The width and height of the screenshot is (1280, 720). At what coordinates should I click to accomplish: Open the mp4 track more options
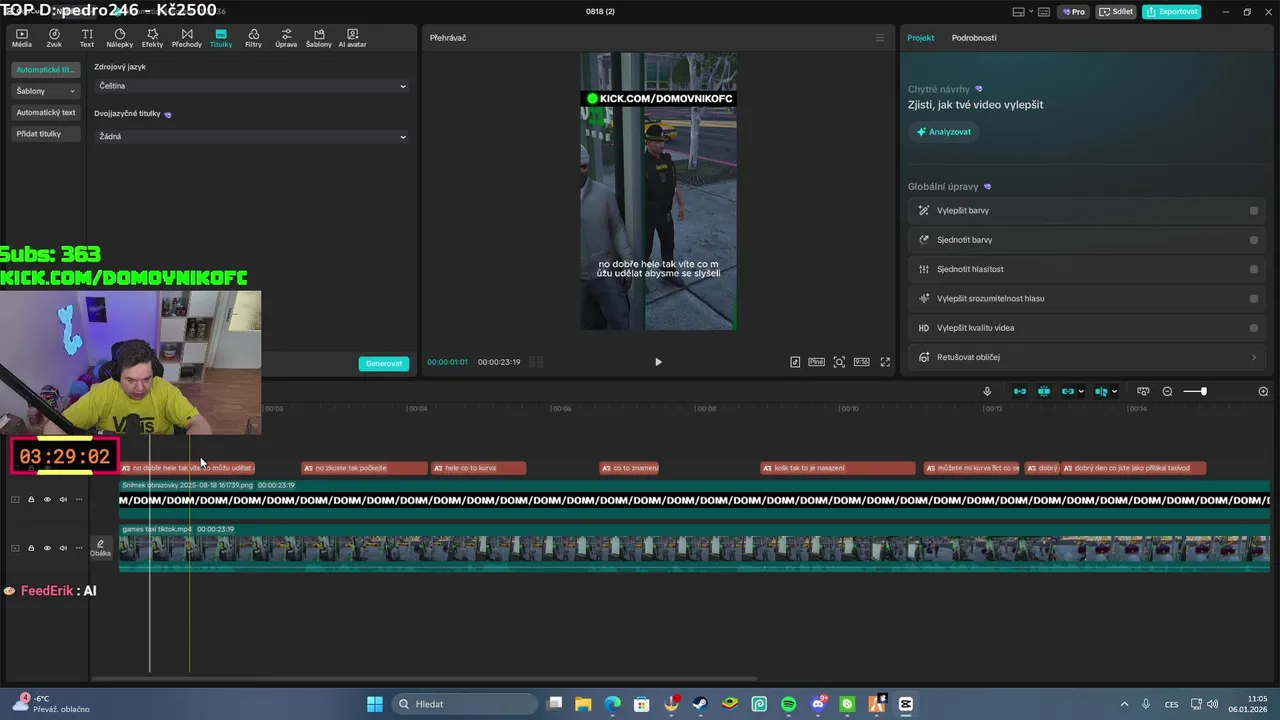click(x=79, y=548)
